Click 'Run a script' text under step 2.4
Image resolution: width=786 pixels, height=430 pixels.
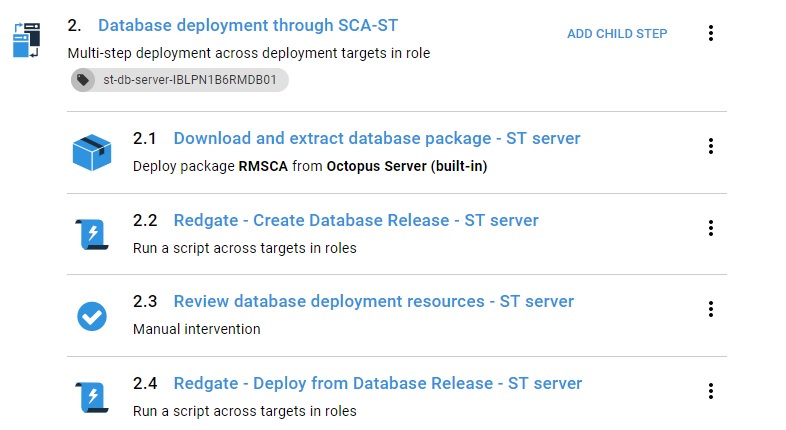tap(245, 411)
